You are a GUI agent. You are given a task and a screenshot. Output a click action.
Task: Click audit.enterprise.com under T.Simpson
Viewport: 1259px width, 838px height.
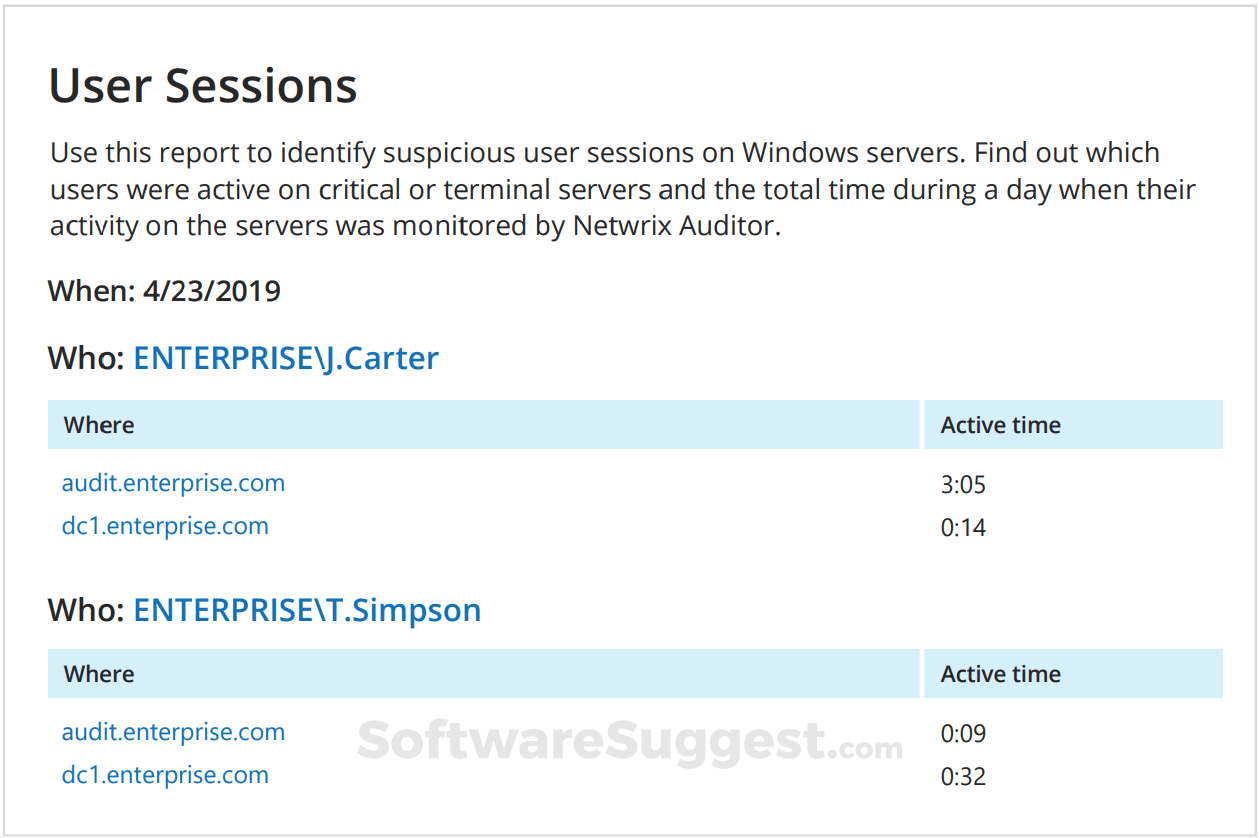point(173,732)
